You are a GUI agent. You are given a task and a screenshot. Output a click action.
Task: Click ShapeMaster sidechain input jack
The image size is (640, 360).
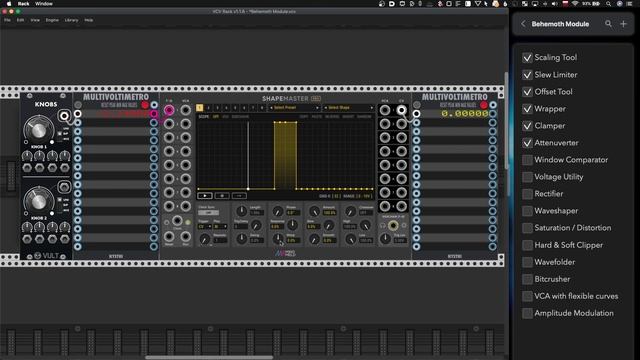pyautogui.click(x=393, y=225)
